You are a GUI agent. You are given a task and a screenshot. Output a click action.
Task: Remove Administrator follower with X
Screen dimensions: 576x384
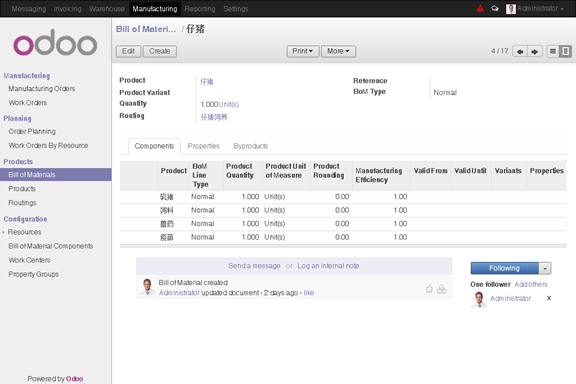[x=549, y=298]
